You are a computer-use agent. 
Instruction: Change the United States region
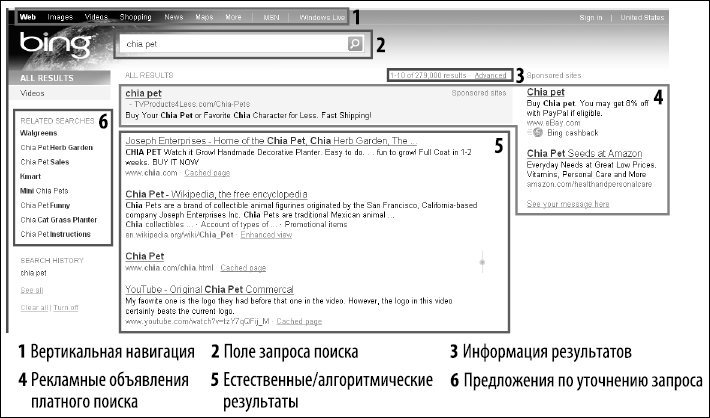(642, 17)
